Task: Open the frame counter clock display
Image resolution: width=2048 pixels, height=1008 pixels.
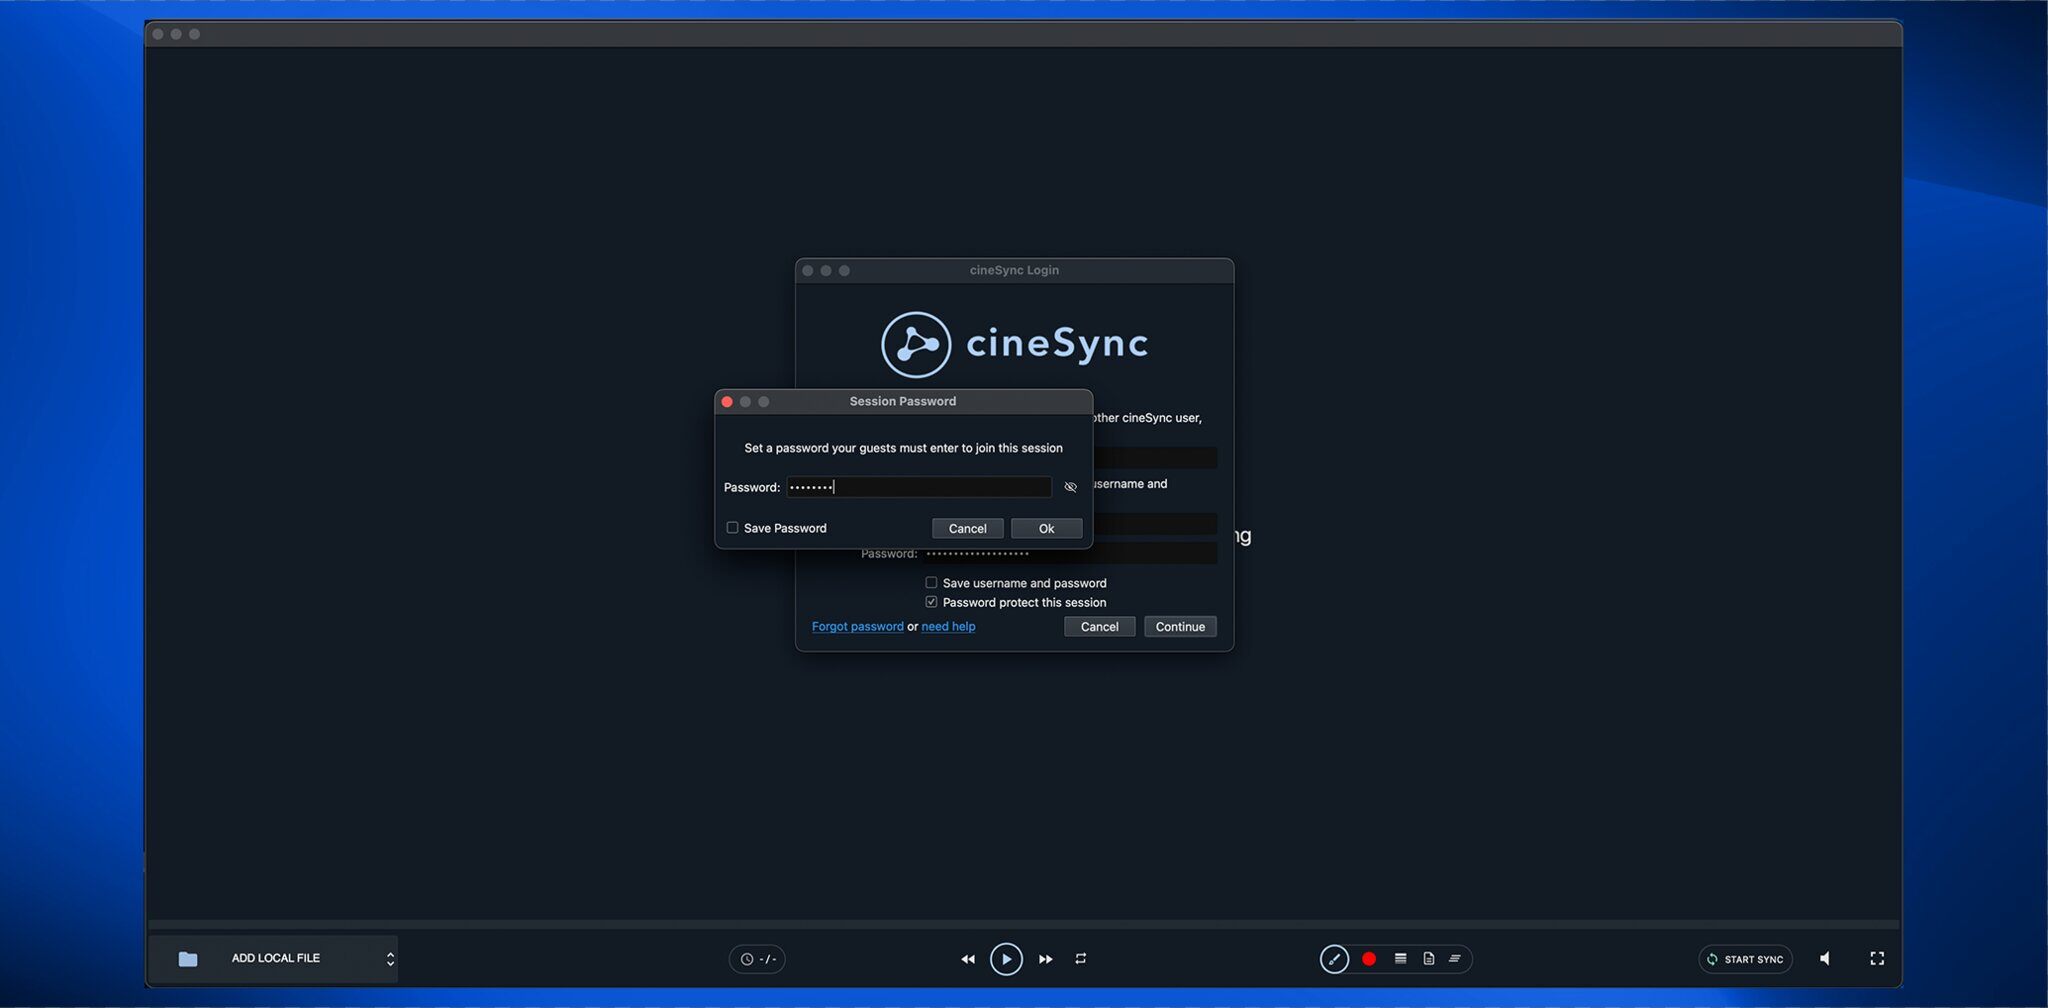Action: coord(757,959)
